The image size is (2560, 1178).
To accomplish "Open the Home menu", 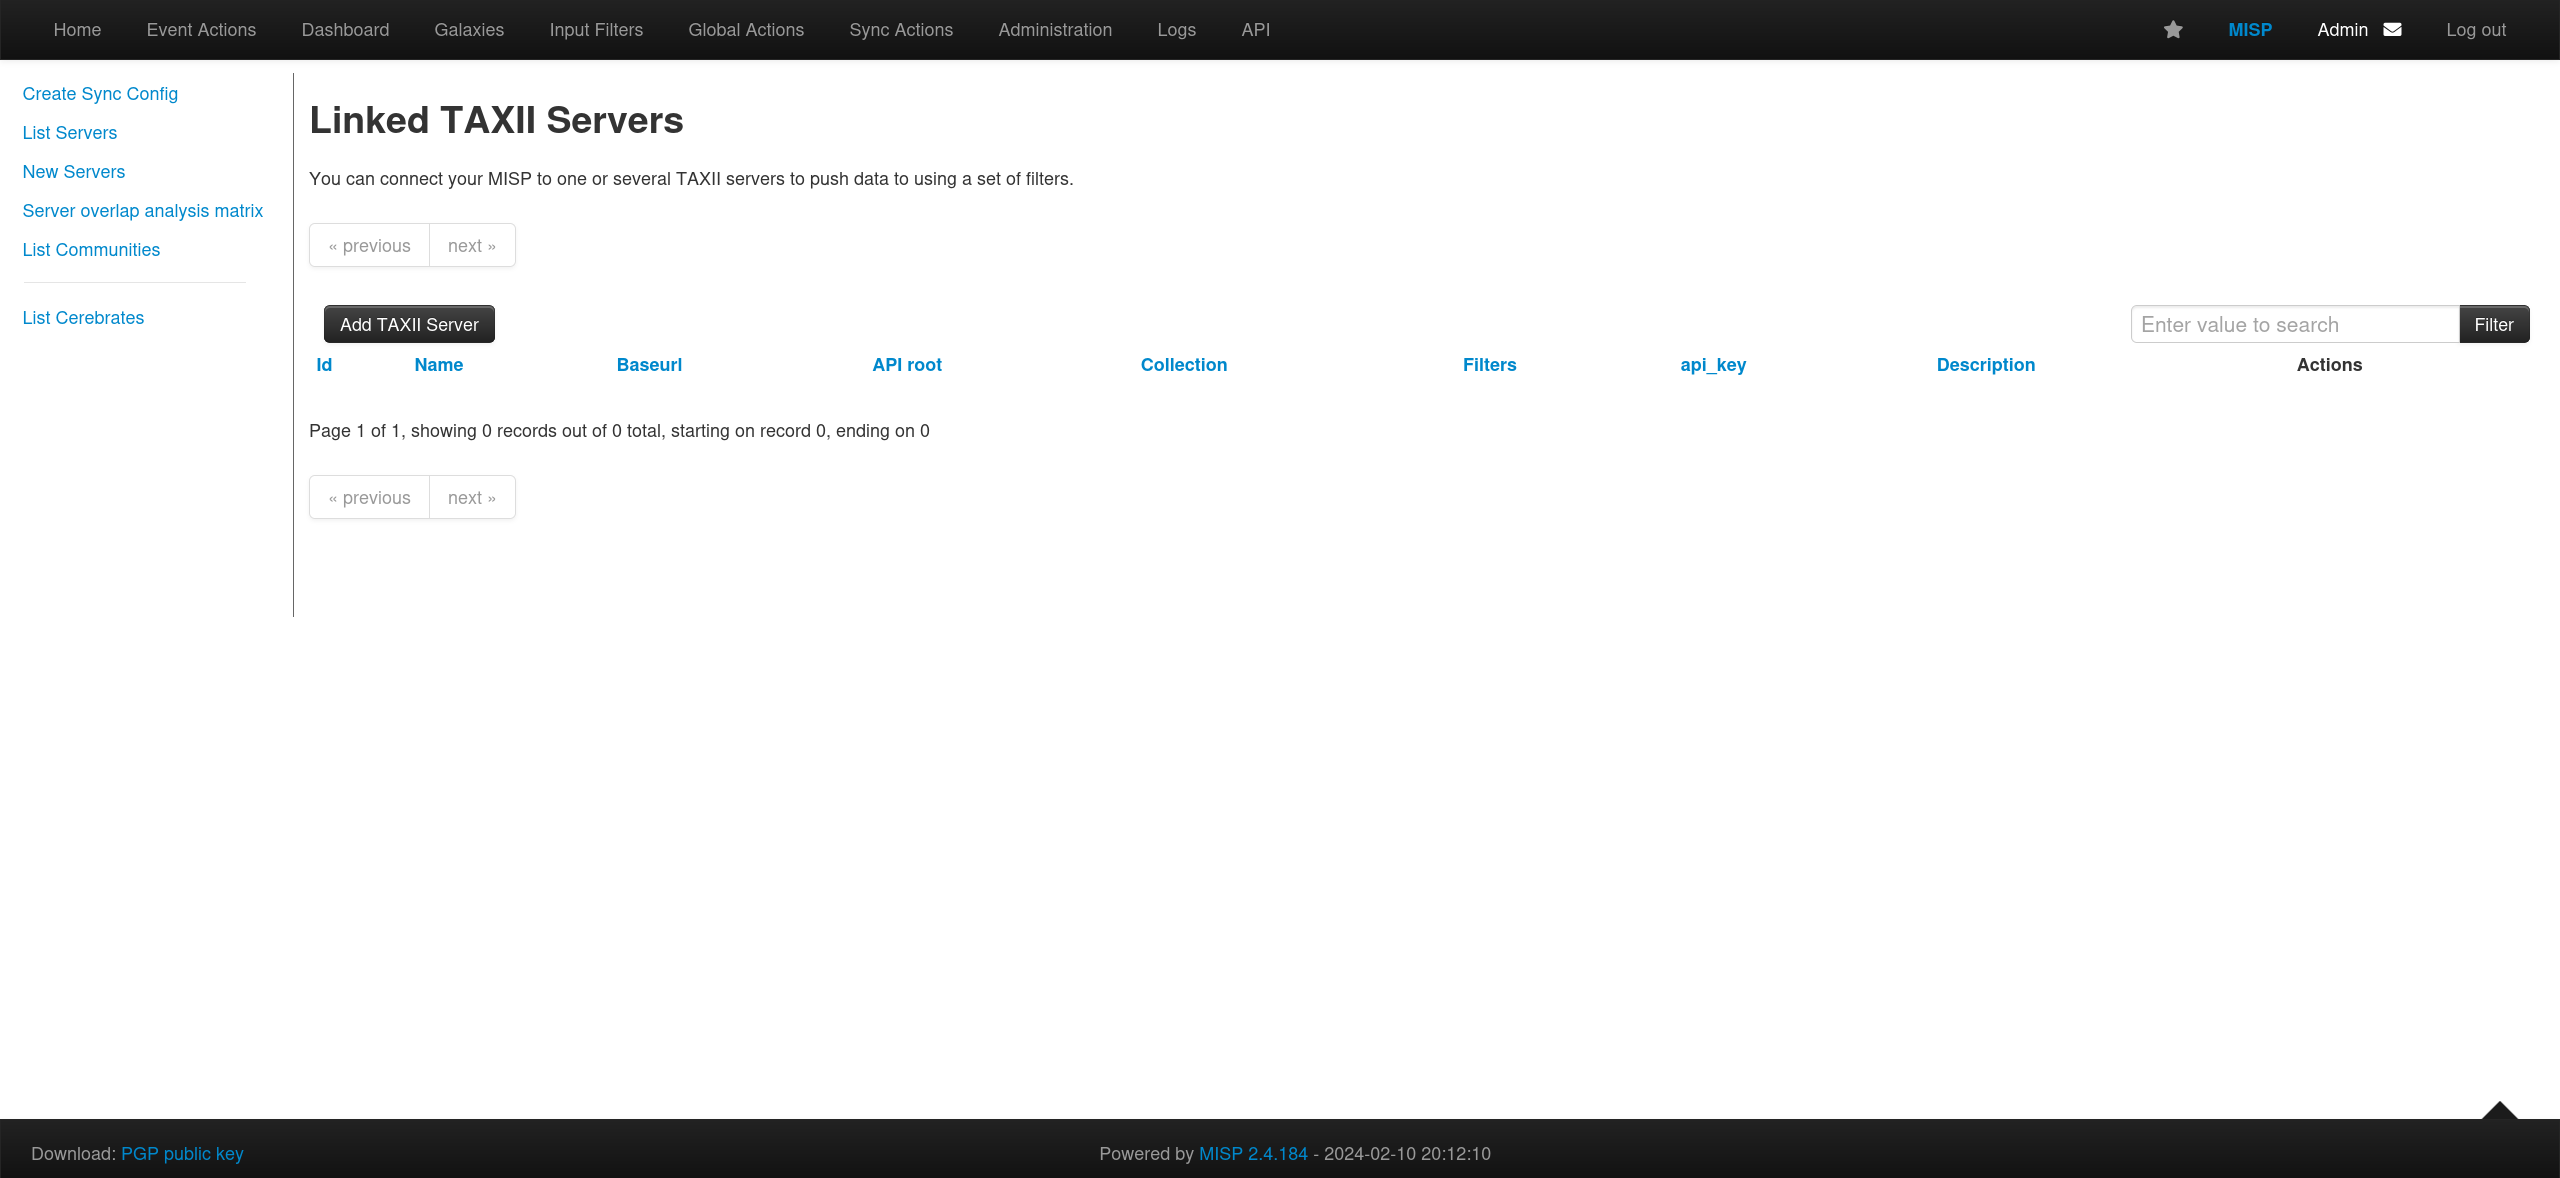I will tap(77, 30).
